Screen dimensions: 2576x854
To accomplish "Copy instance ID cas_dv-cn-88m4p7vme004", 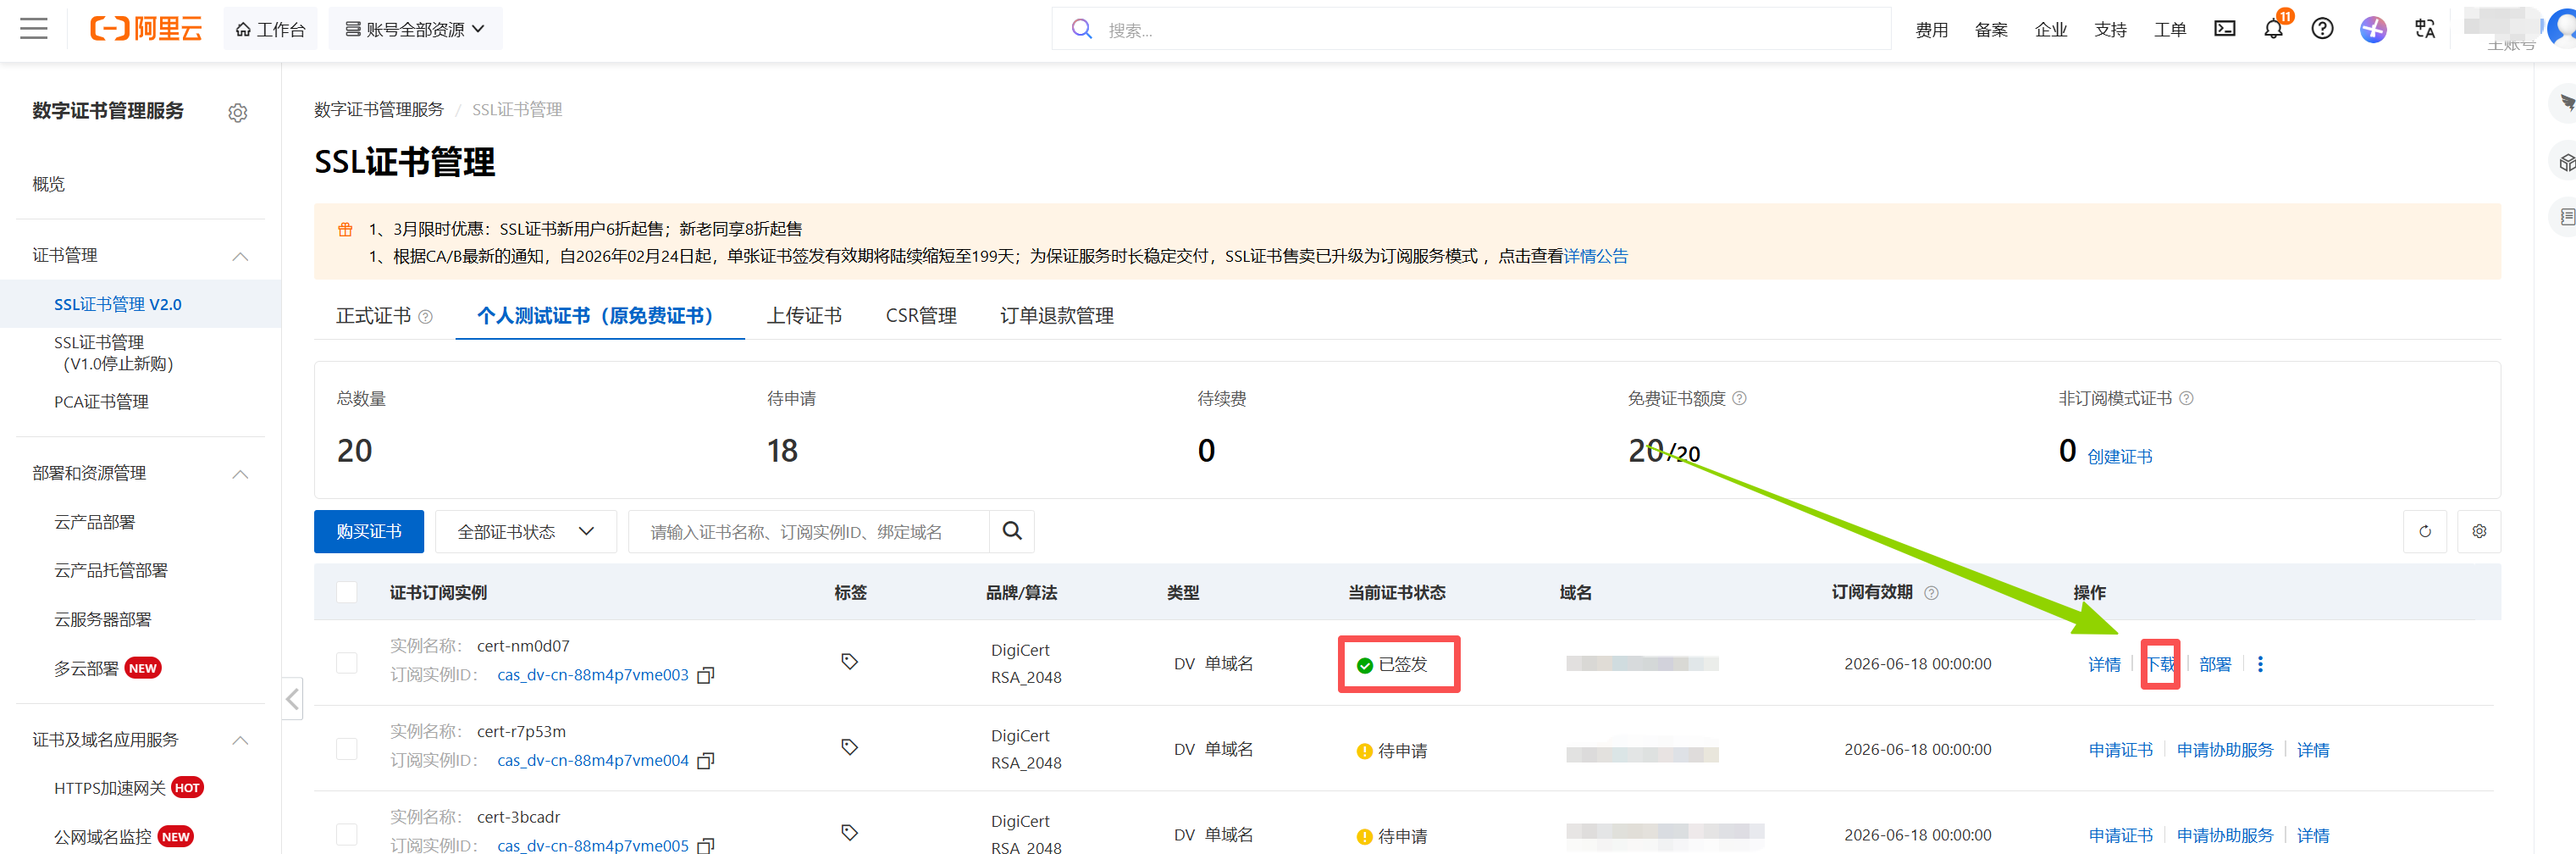I will point(705,761).
